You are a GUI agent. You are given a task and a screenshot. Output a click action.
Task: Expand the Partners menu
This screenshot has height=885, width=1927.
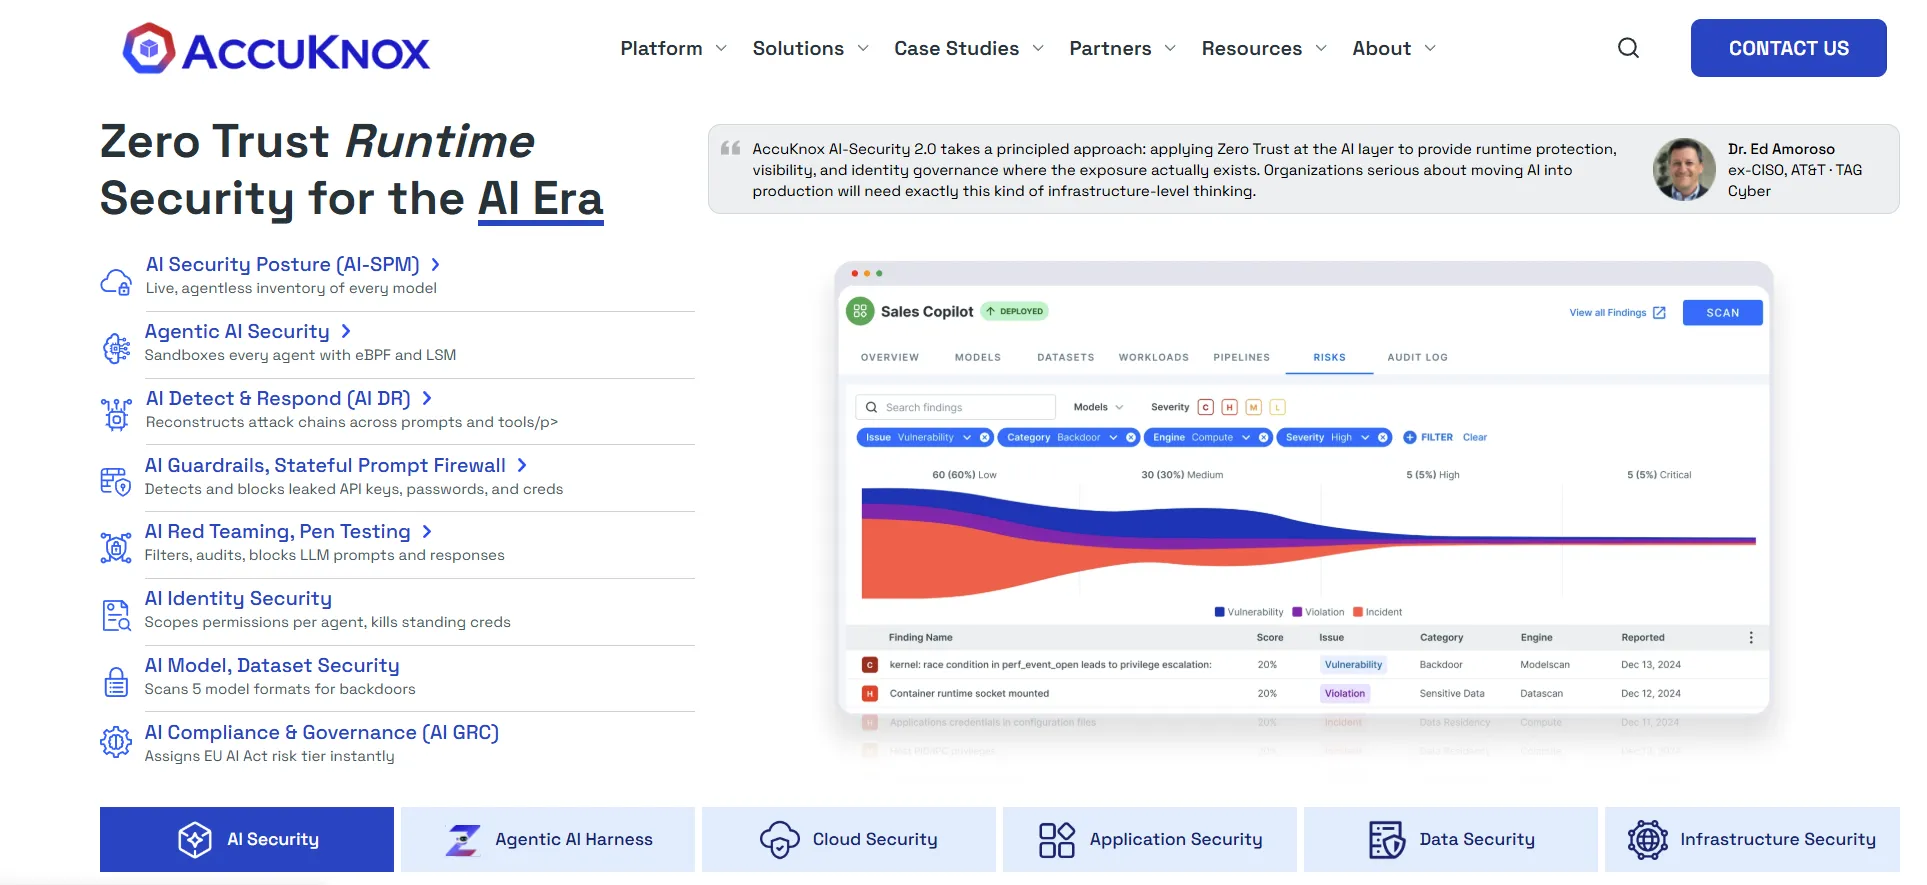(1122, 48)
